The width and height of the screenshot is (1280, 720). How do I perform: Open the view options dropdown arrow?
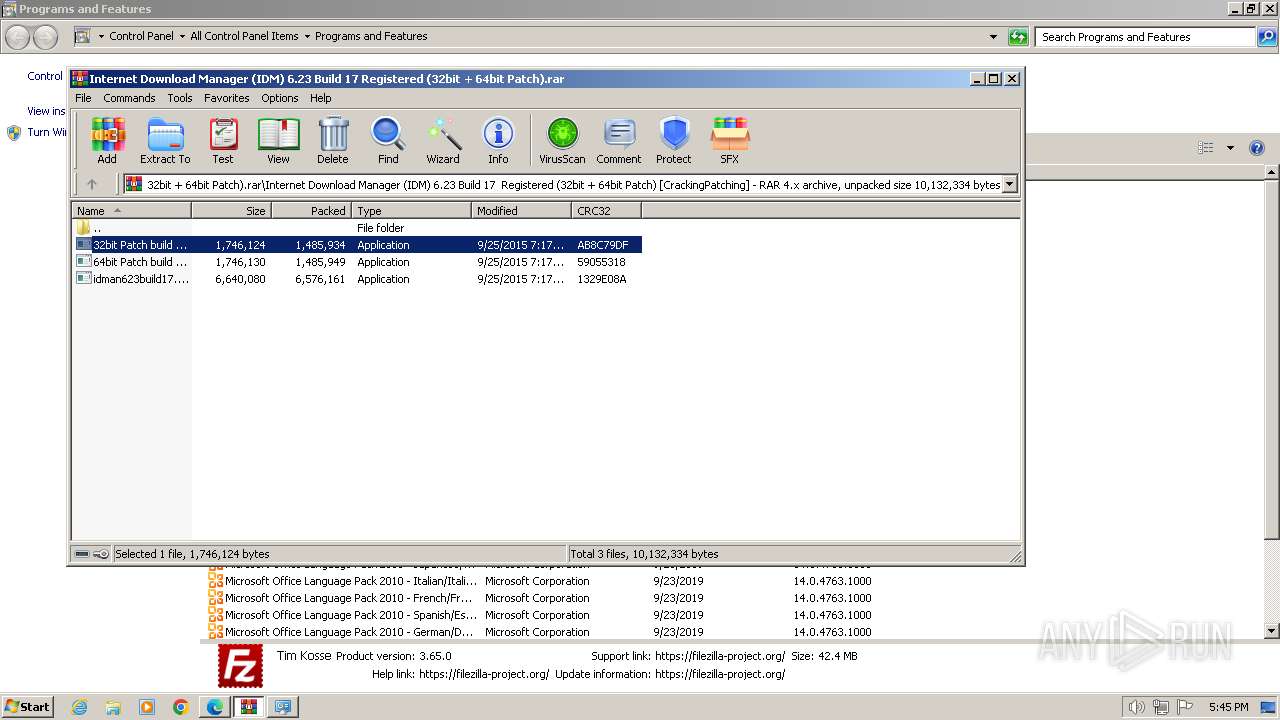tap(1230, 148)
